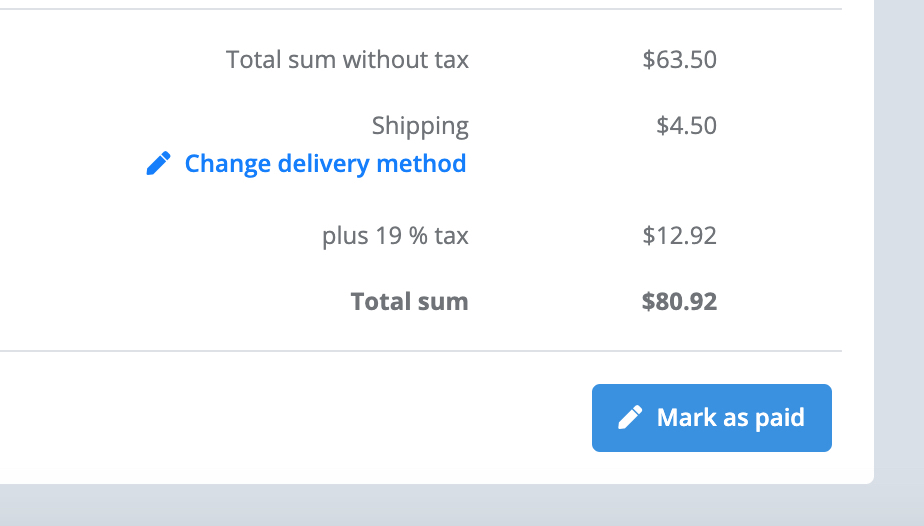This screenshot has height=526, width=924.
Task: Click the $12.92 tax amount
Action: click(x=679, y=236)
